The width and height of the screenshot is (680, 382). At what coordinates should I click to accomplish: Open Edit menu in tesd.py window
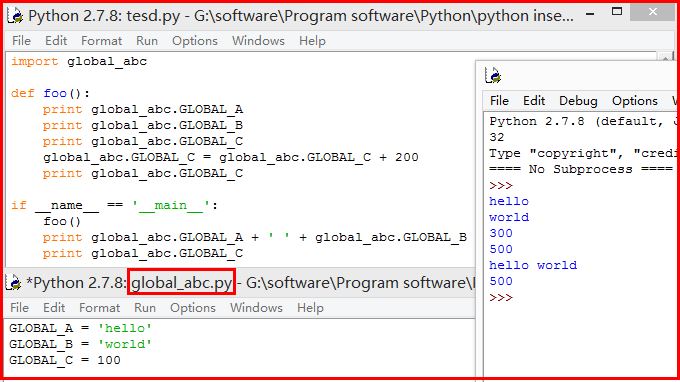pos(56,41)
